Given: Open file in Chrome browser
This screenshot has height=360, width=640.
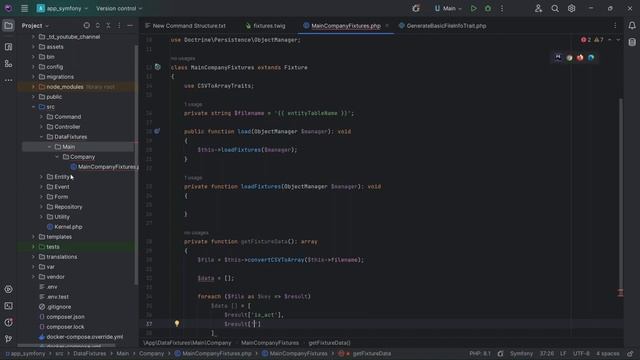Looking at the screenshot, I should (569, 58).
